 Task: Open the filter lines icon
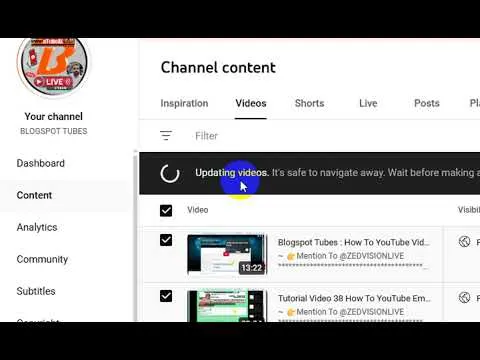pyautogui.click(x=166, y=136)
